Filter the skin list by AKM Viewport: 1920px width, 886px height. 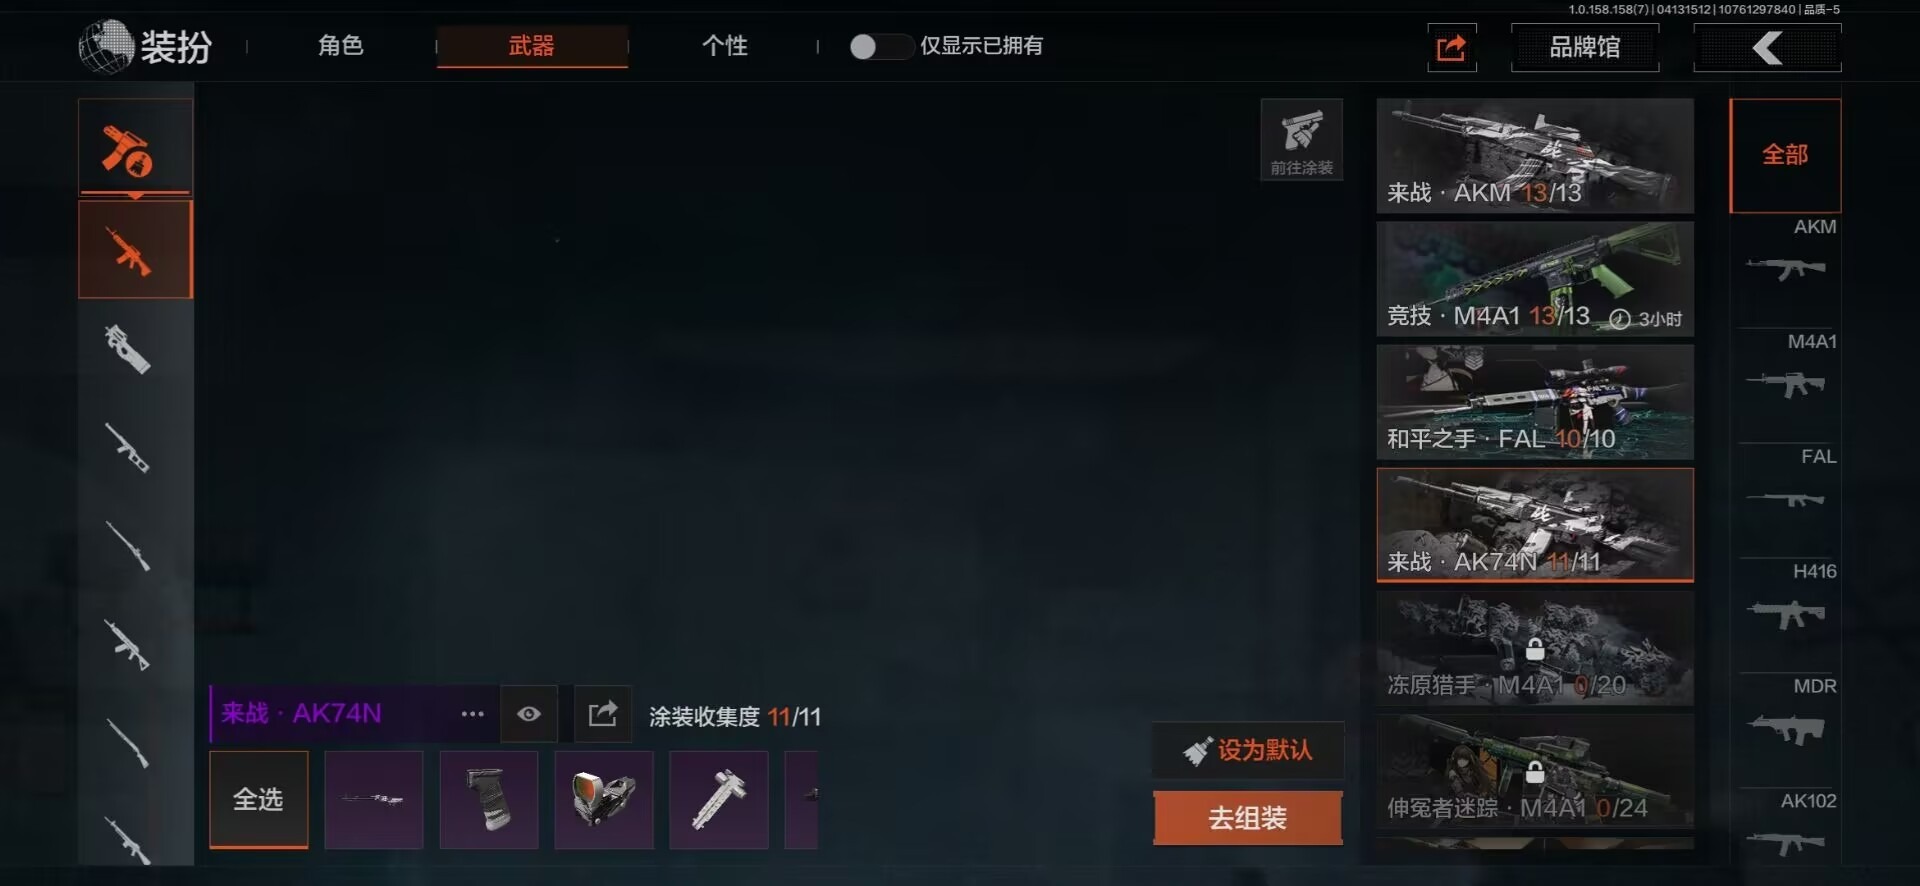1786,254
